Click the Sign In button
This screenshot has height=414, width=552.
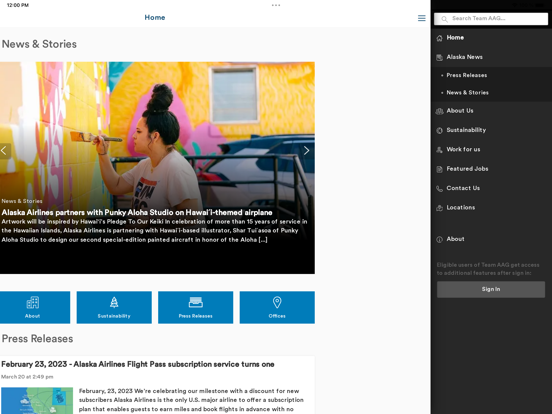click(491, 289)
